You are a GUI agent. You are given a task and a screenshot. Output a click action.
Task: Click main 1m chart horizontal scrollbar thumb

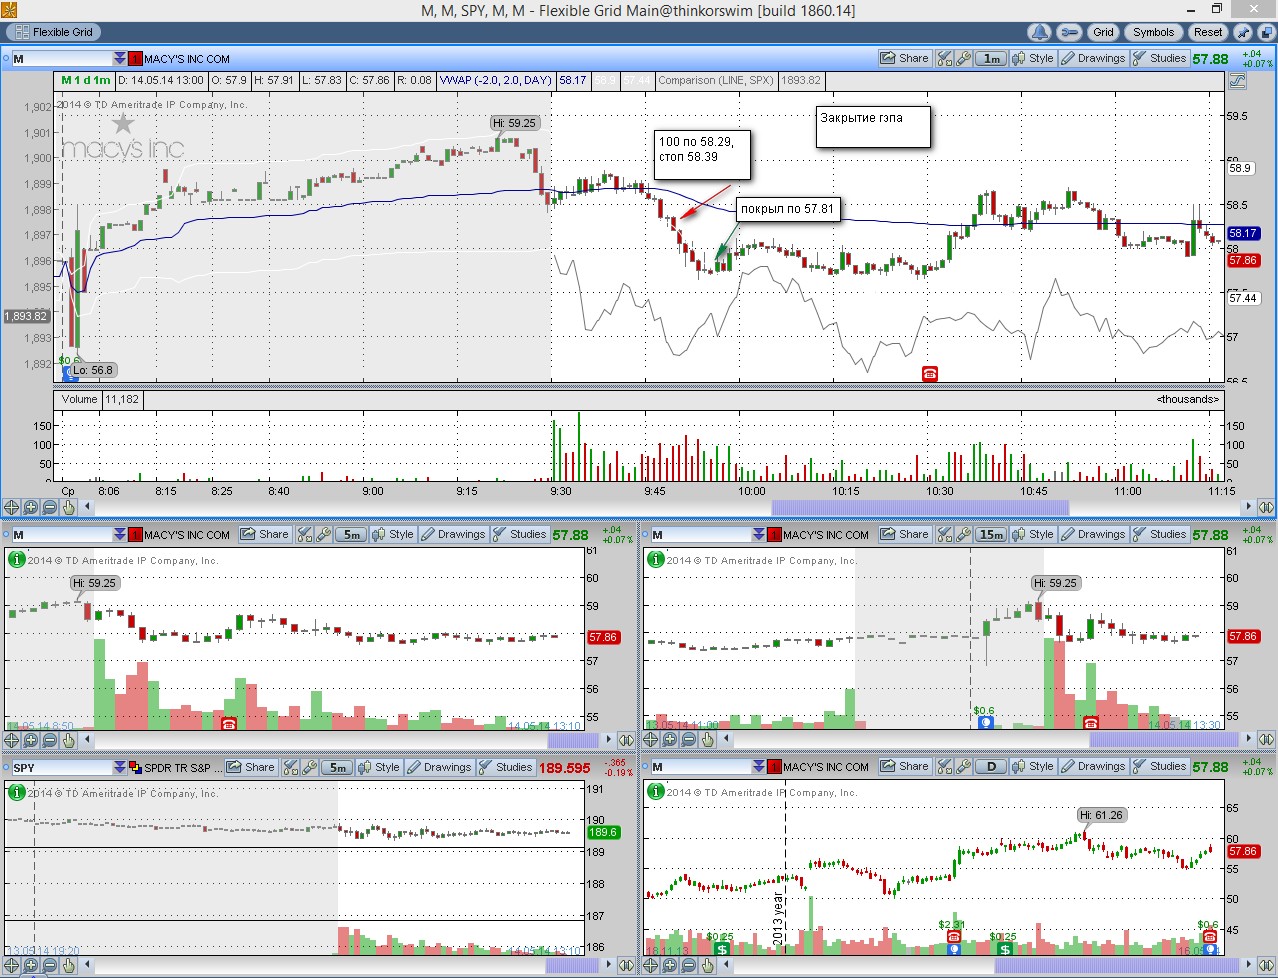(920, 507)
